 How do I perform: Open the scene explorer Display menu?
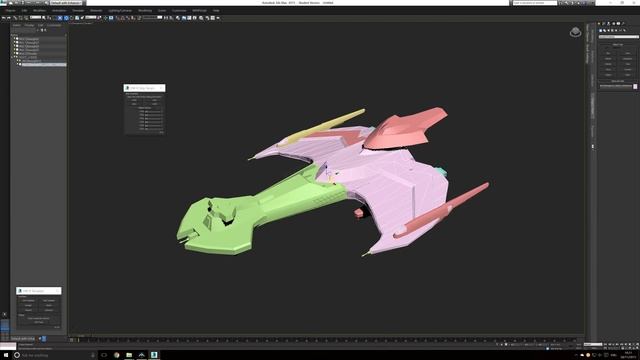click(x=29, y=25)
